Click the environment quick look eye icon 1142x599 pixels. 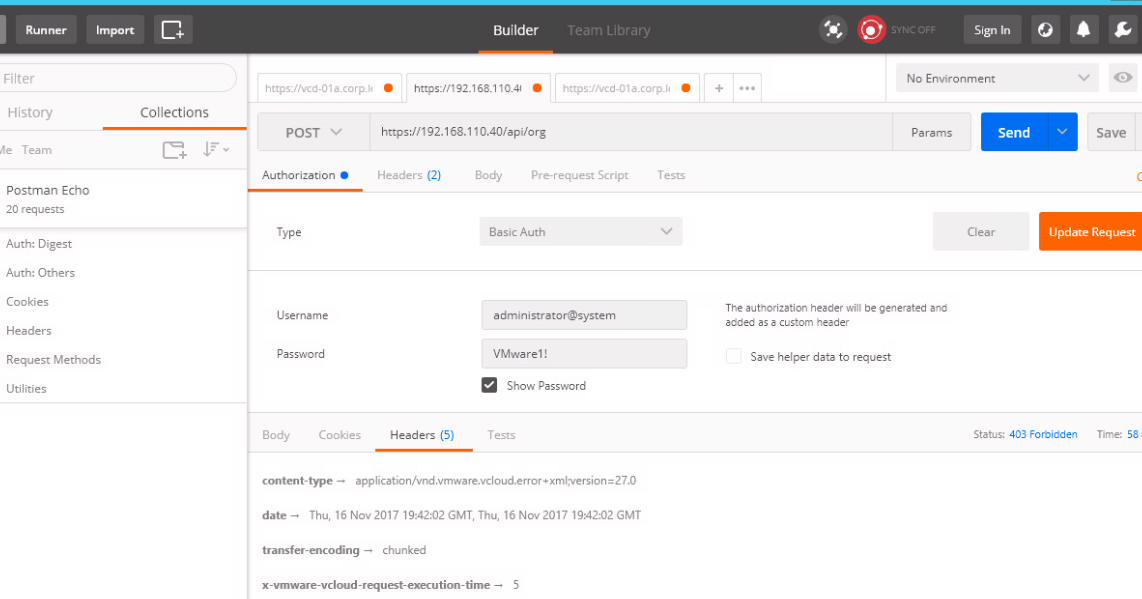[x=1123, y=77]
